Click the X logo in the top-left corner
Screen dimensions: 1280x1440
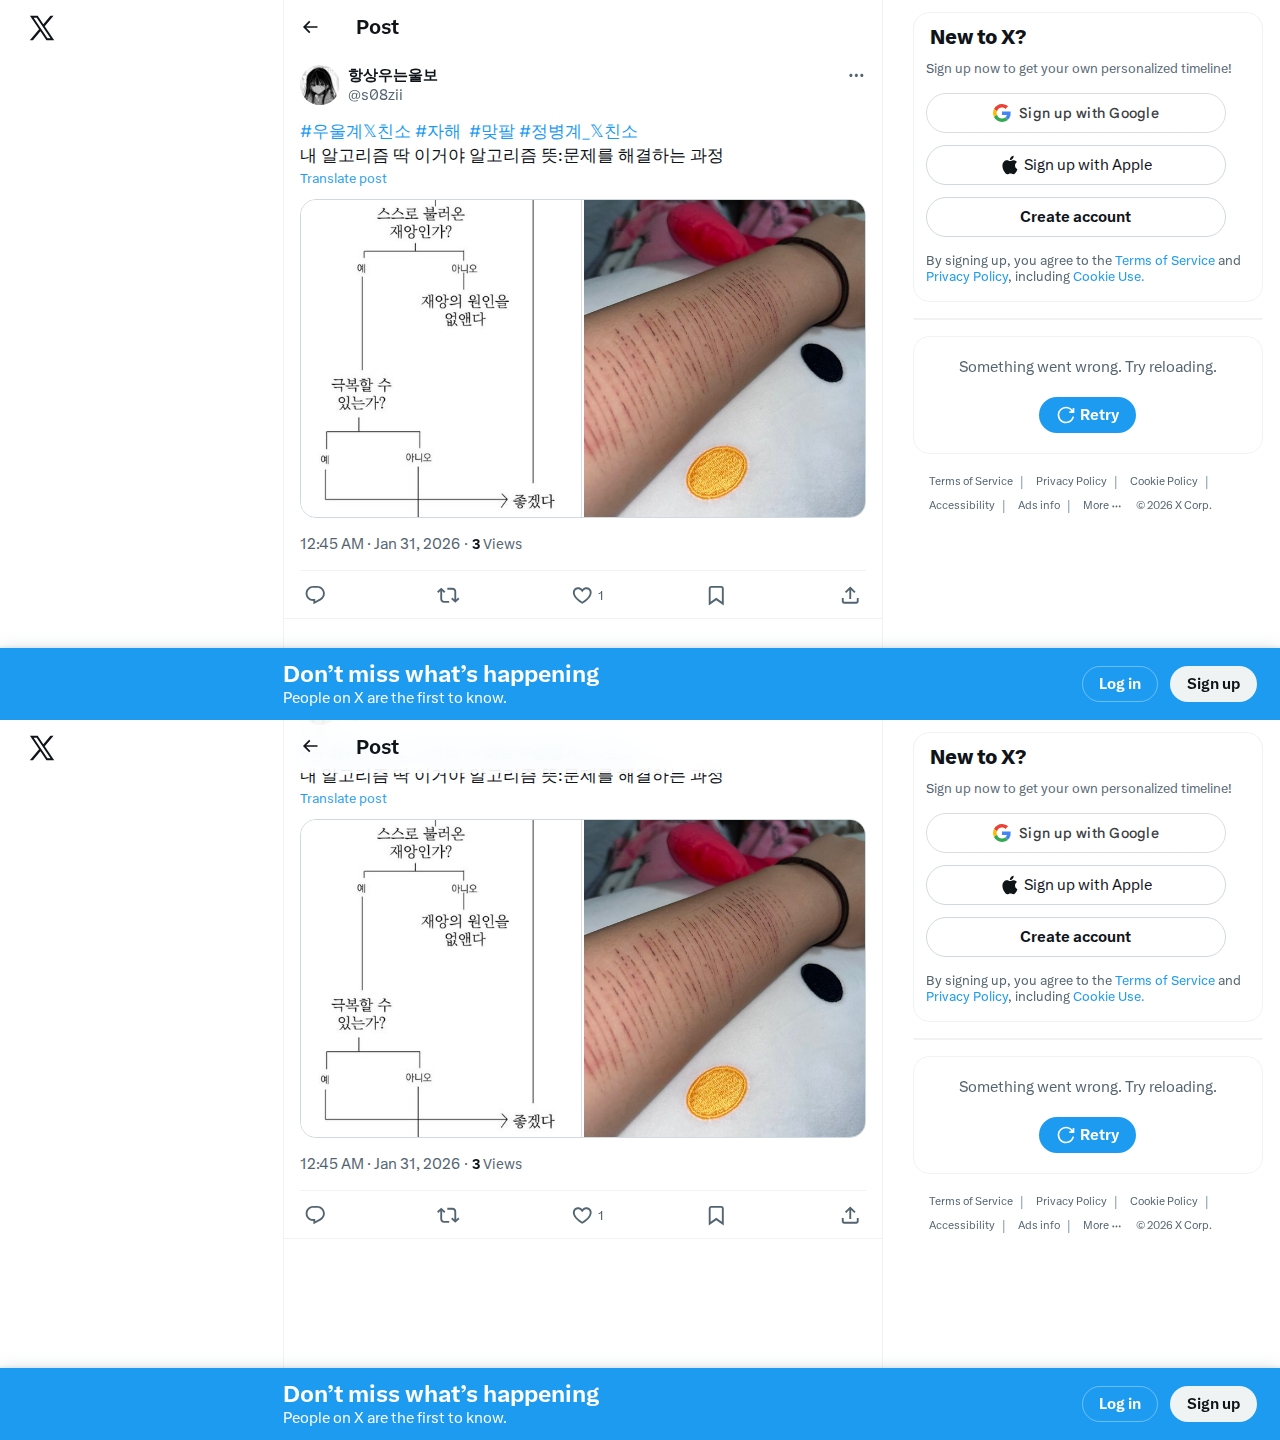click(x=42, y=28)
